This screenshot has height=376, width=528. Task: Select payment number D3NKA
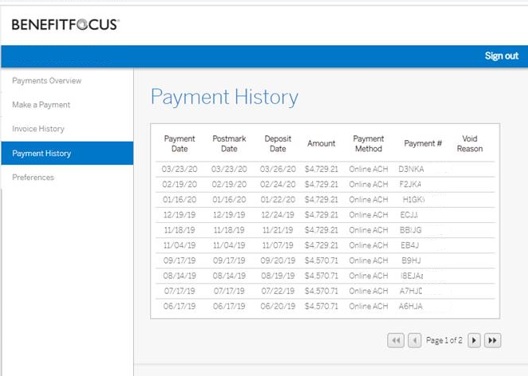pos(411,169)
